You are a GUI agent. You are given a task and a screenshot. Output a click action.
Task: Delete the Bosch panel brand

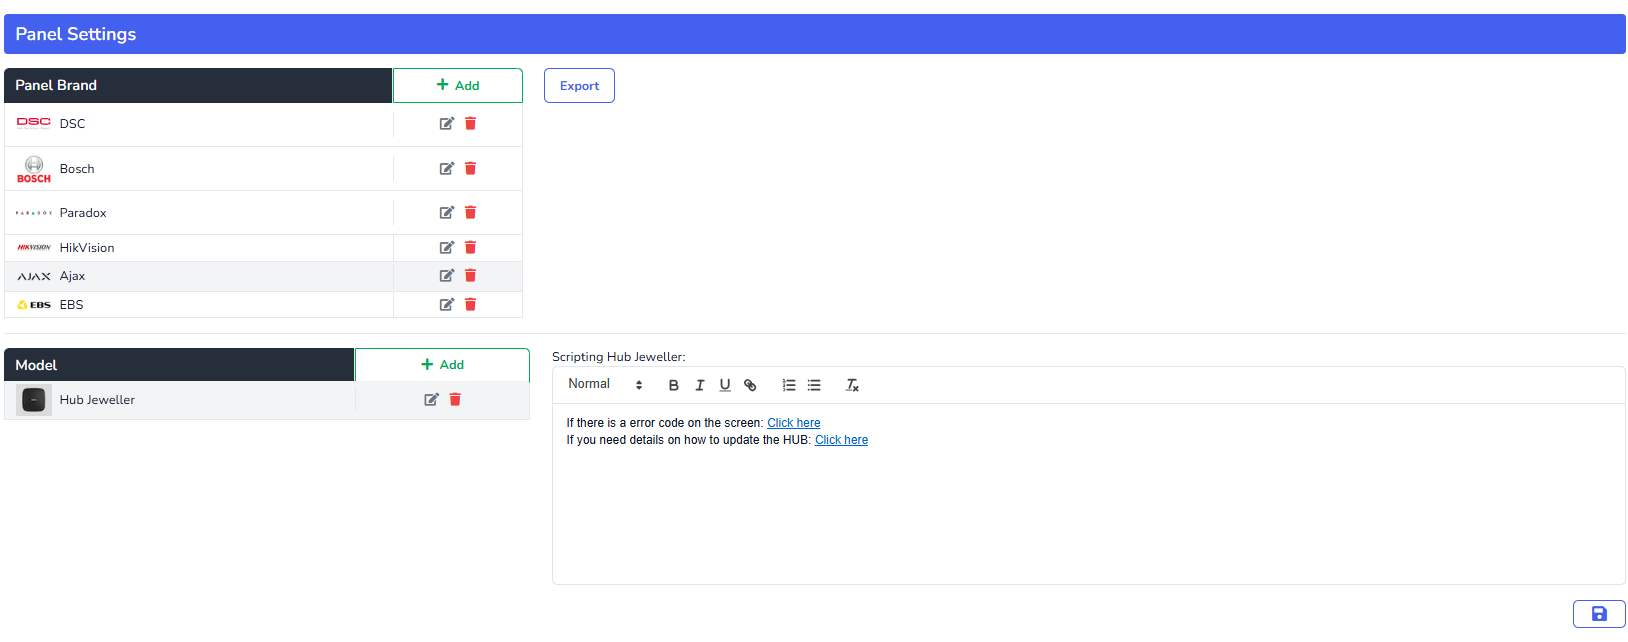470,169
